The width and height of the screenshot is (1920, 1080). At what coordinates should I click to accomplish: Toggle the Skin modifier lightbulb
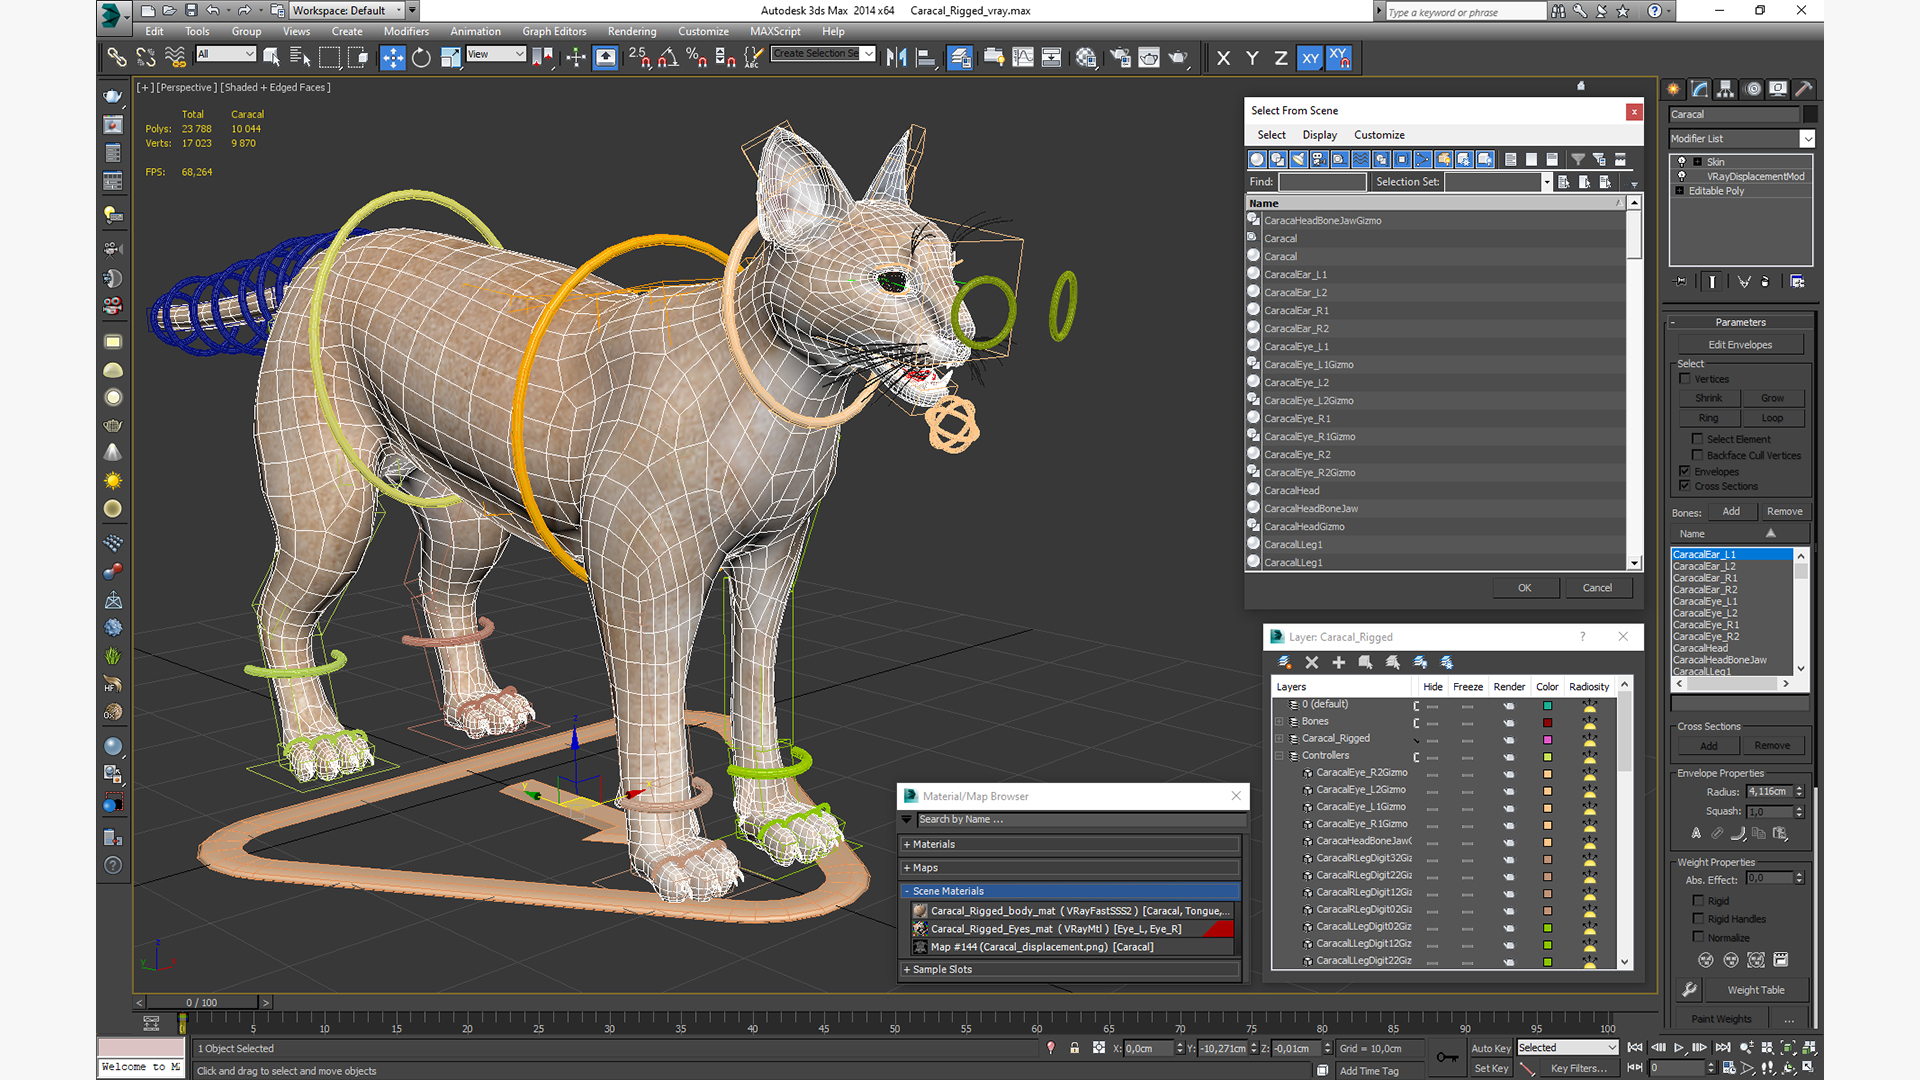[x=1681, y=161]
